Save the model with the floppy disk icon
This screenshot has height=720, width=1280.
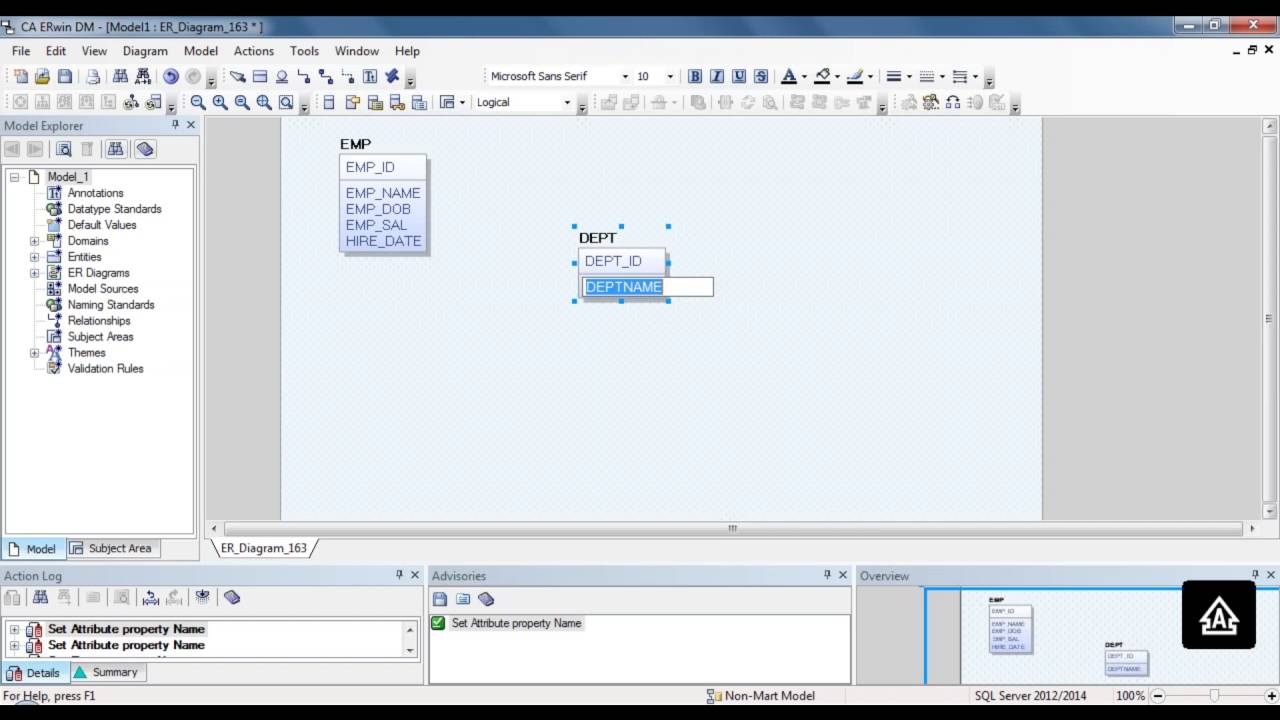click(x=65, y=76)
